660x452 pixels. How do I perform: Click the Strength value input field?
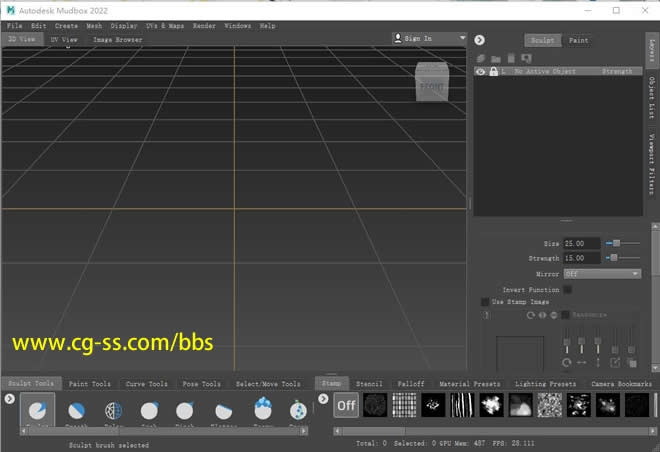click(x=582, y=258)
